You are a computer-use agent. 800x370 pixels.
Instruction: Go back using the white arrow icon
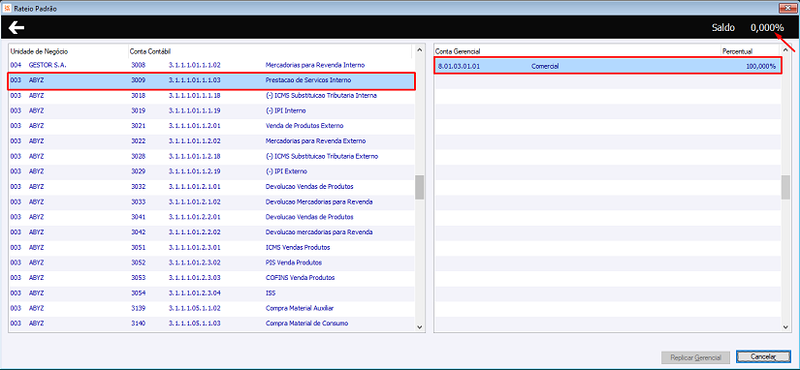click(x=16, y=28)
